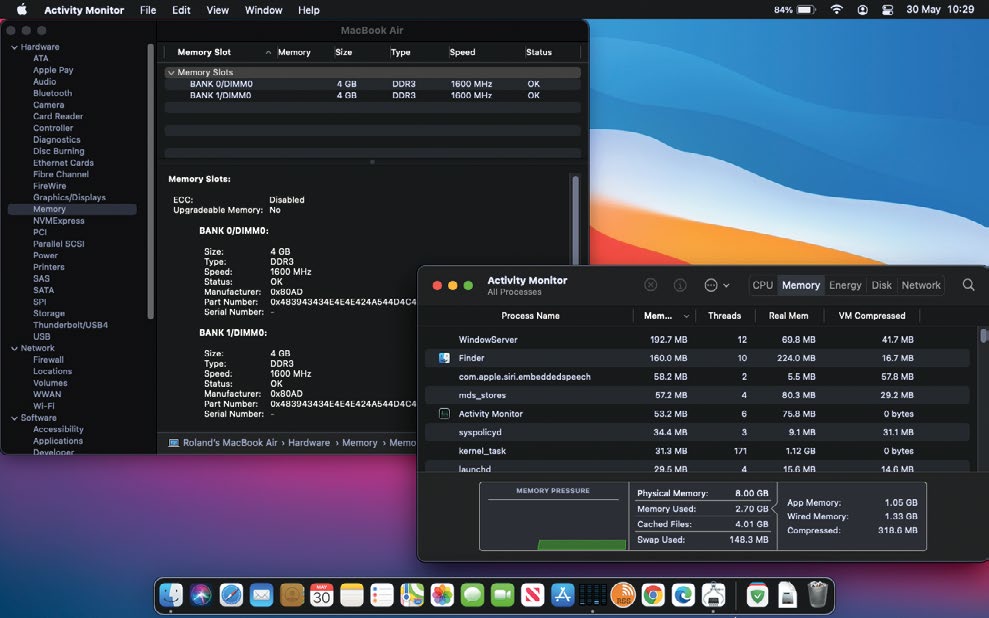Screen dimensions: 989x618
Task: Open the Notes app in the Dock
Action: click(352, 594)
